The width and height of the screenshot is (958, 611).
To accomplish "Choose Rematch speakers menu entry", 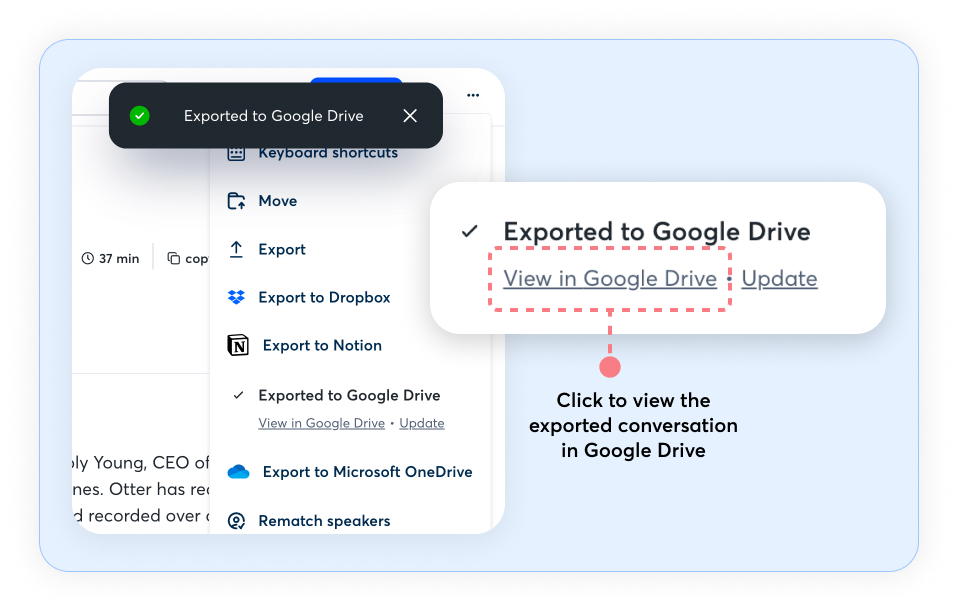I will (324, 521).
